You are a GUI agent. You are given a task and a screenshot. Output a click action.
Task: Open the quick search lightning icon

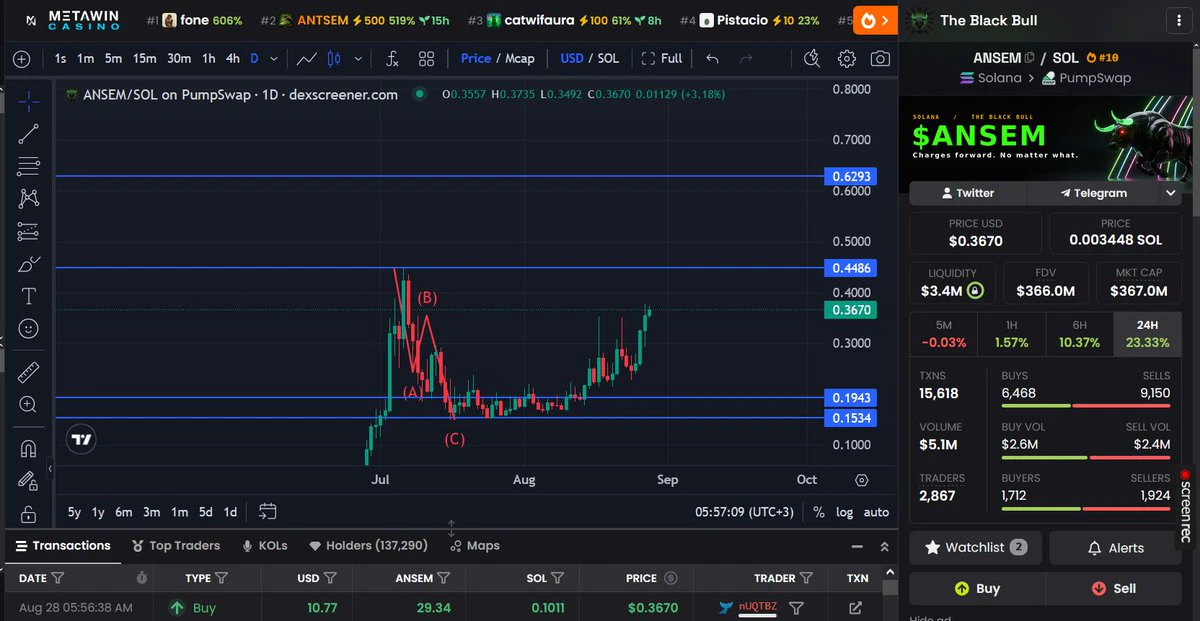click(812, 59)
